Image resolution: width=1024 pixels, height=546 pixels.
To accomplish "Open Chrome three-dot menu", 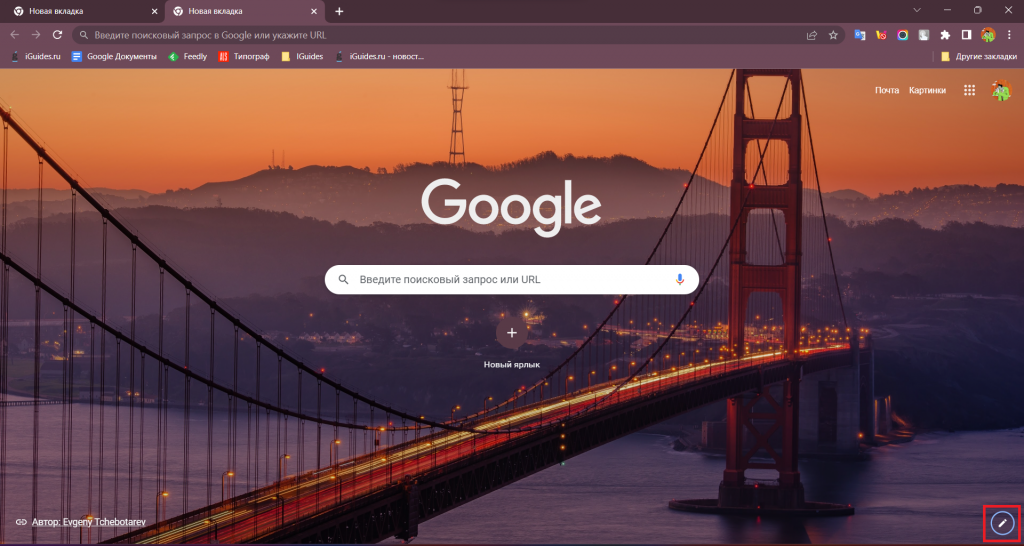I will click(x=1009, y=34).
